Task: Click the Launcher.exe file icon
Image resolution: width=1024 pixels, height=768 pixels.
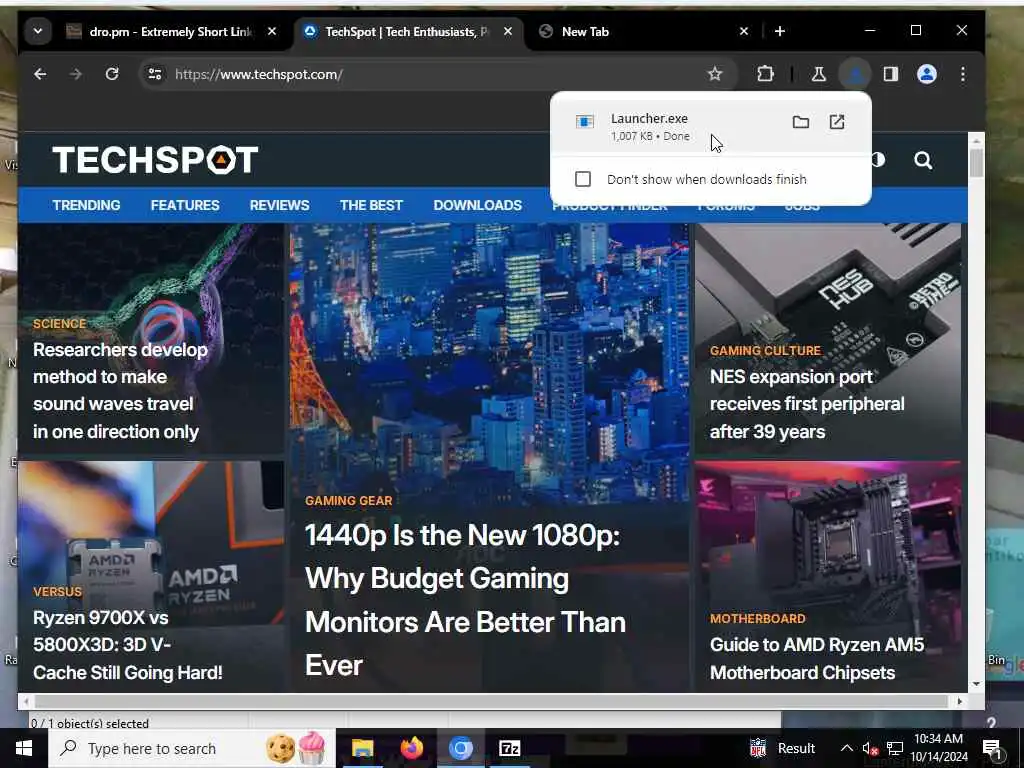Action: [x=584, y=122]
